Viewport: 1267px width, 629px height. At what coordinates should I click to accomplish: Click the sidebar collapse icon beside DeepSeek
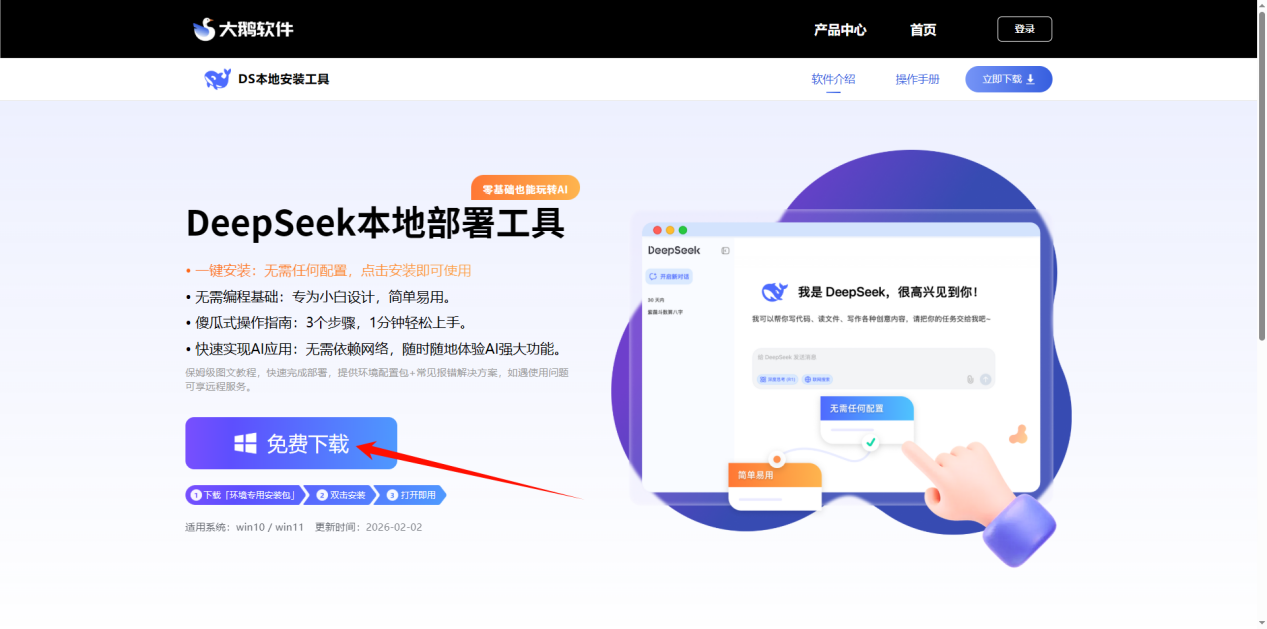[x=725, y=250]
